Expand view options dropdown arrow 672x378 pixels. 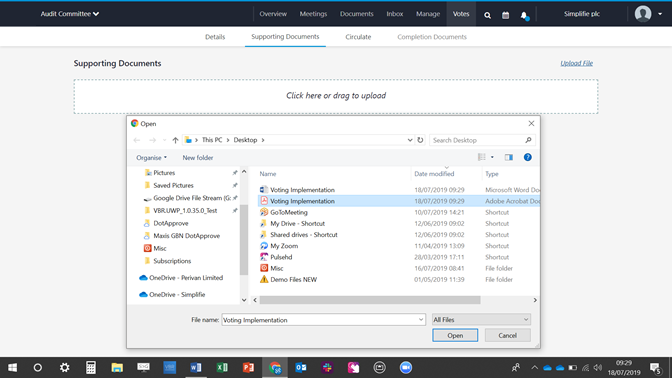[x=492, y=157]
